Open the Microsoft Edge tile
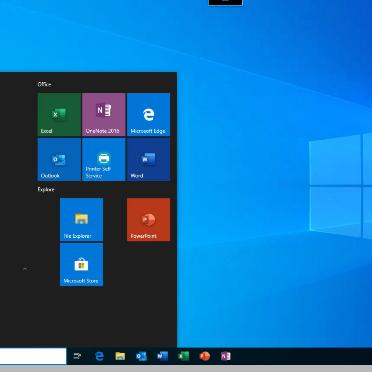372x372 pixels. [x=148, y=114]
